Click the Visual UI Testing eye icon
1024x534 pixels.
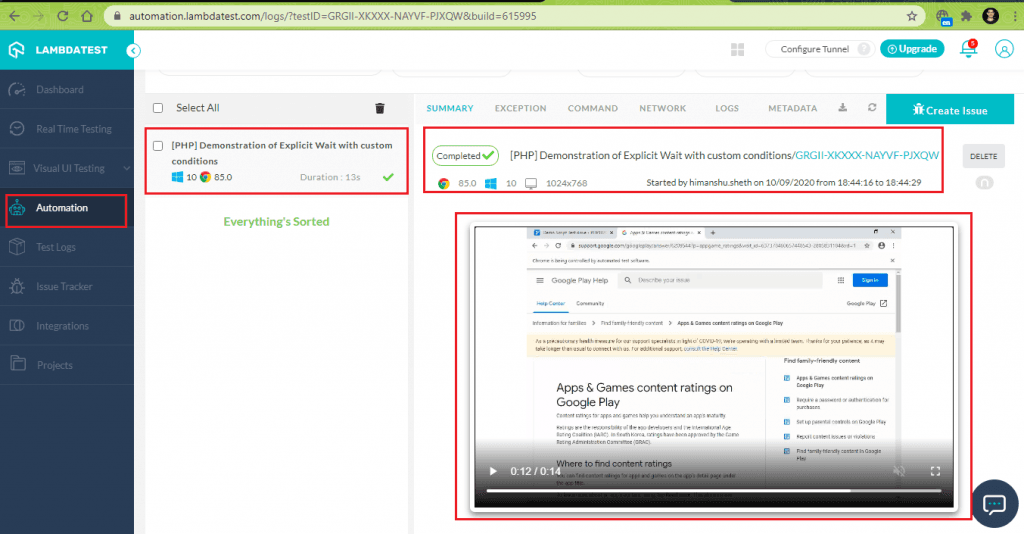[x=17, y=168]
